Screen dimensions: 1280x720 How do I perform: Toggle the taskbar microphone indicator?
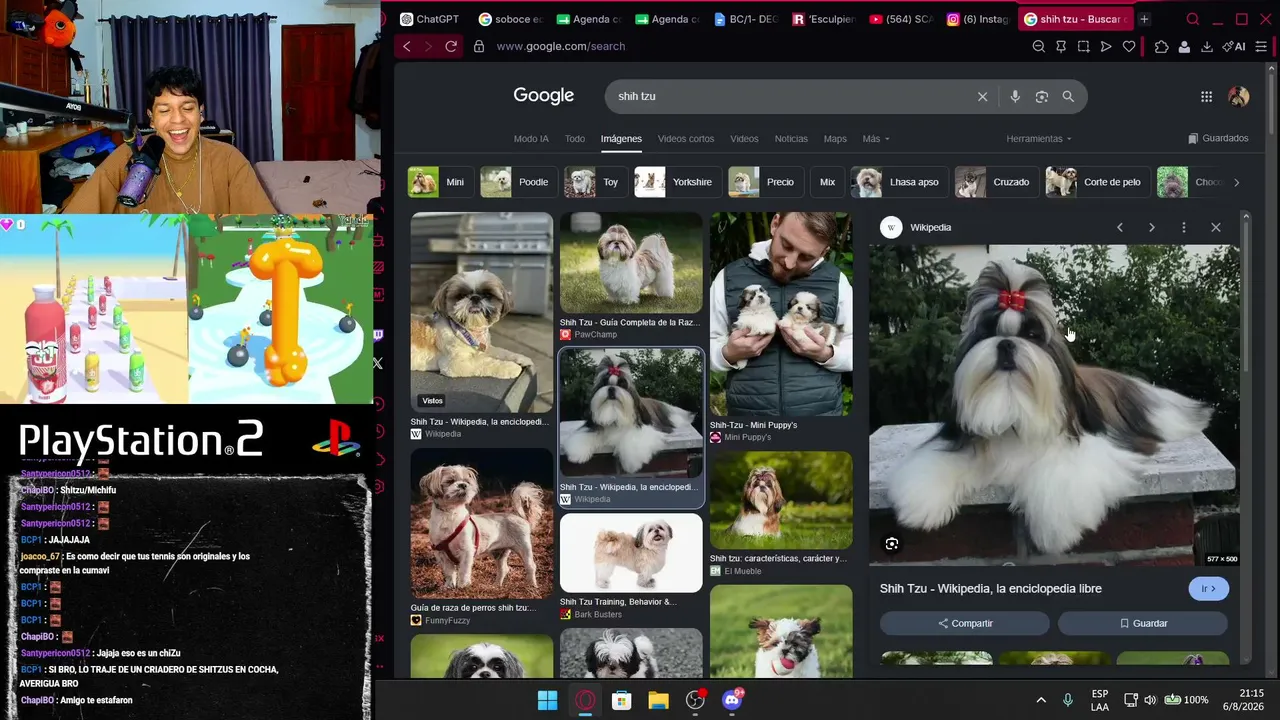[1068, 700]
